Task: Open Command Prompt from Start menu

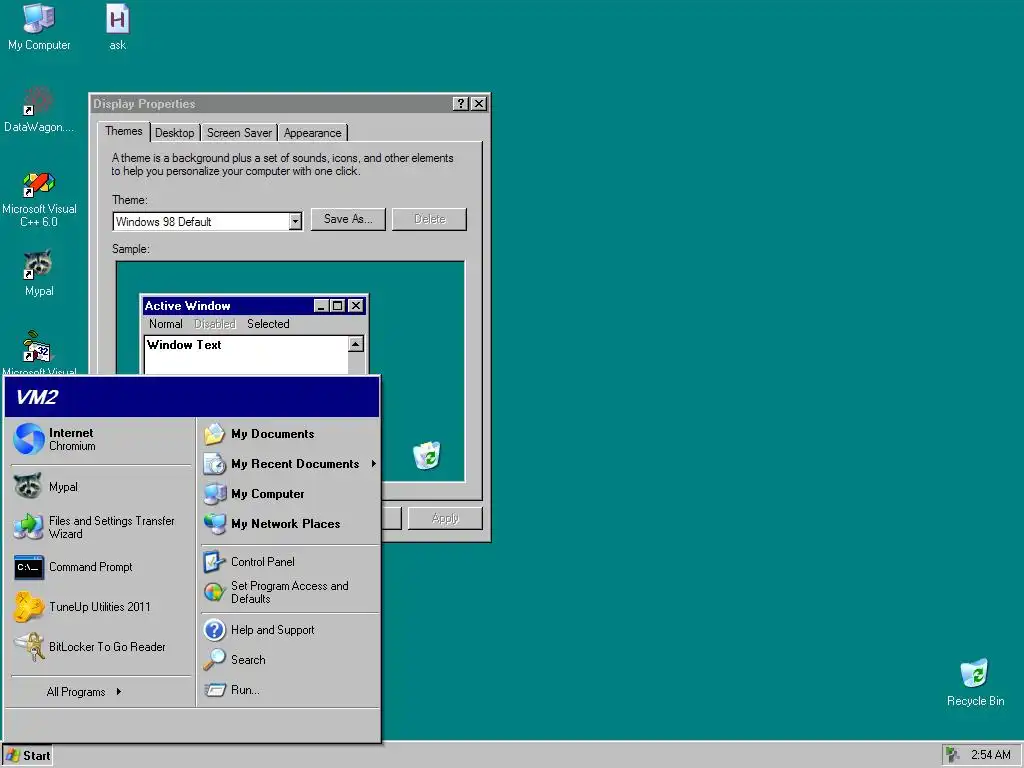Action: click(x=101, y=567)
